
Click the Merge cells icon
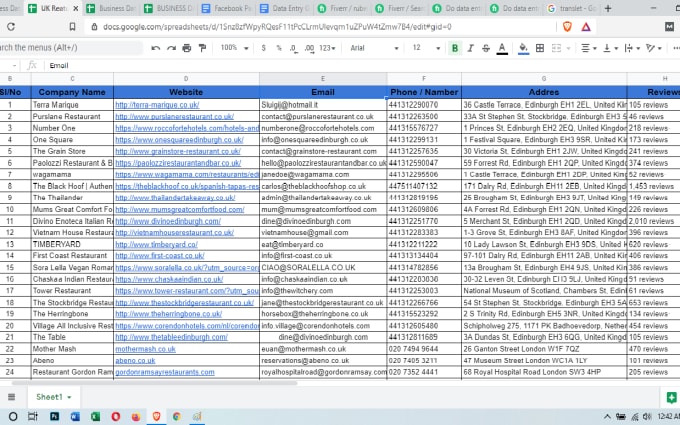pos(556,48)
